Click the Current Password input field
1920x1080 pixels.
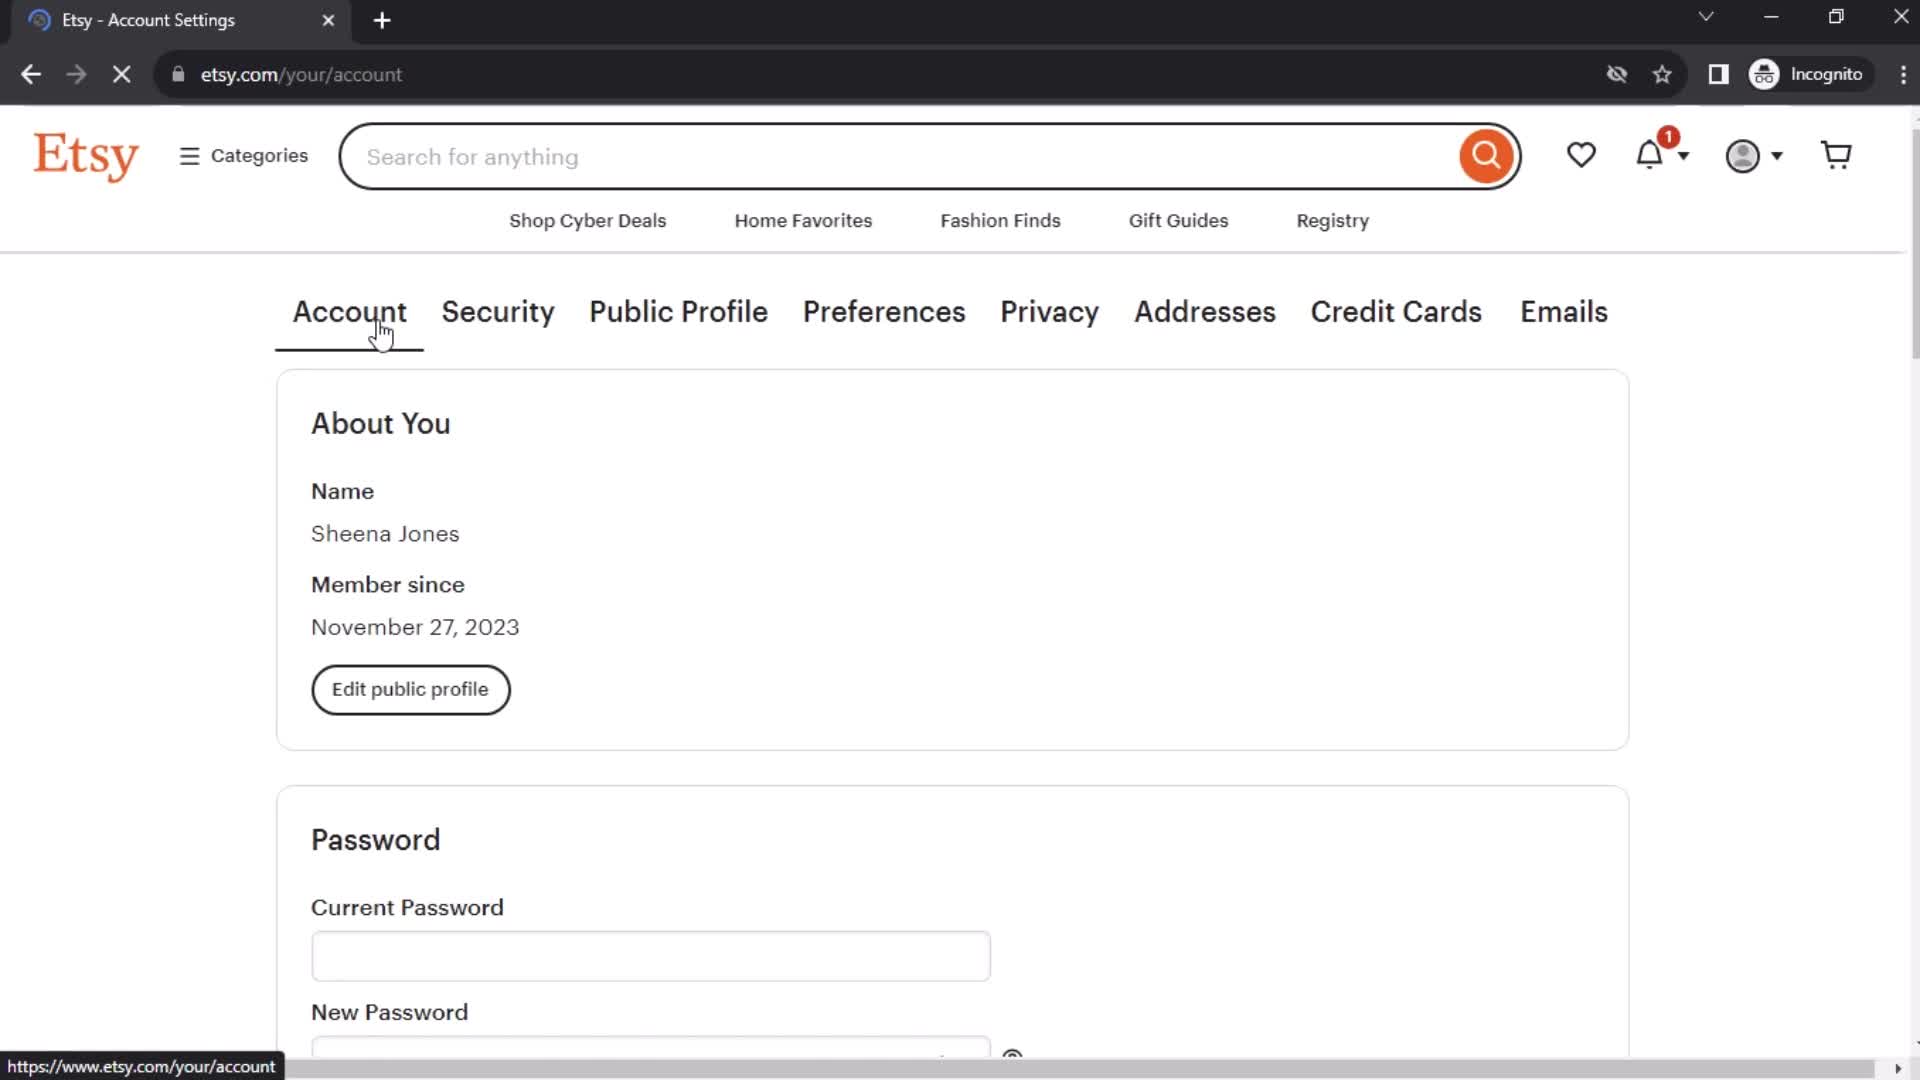click(651, 957)
